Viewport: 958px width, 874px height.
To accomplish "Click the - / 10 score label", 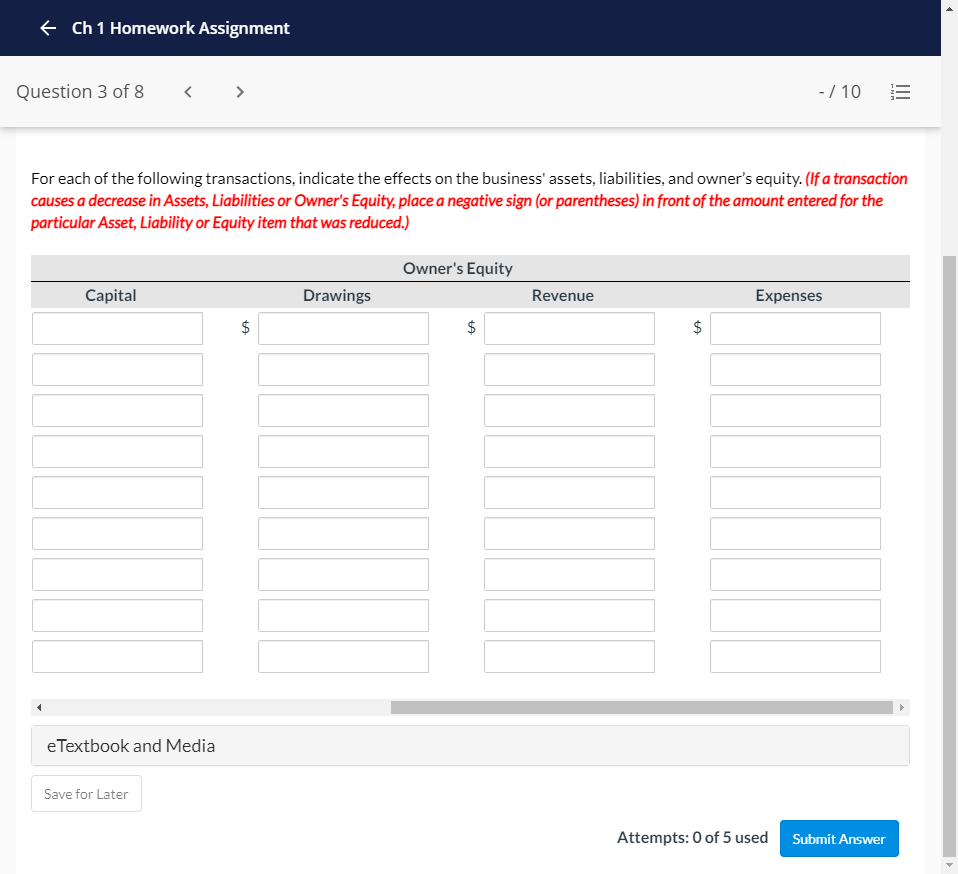I will [839, 92].
